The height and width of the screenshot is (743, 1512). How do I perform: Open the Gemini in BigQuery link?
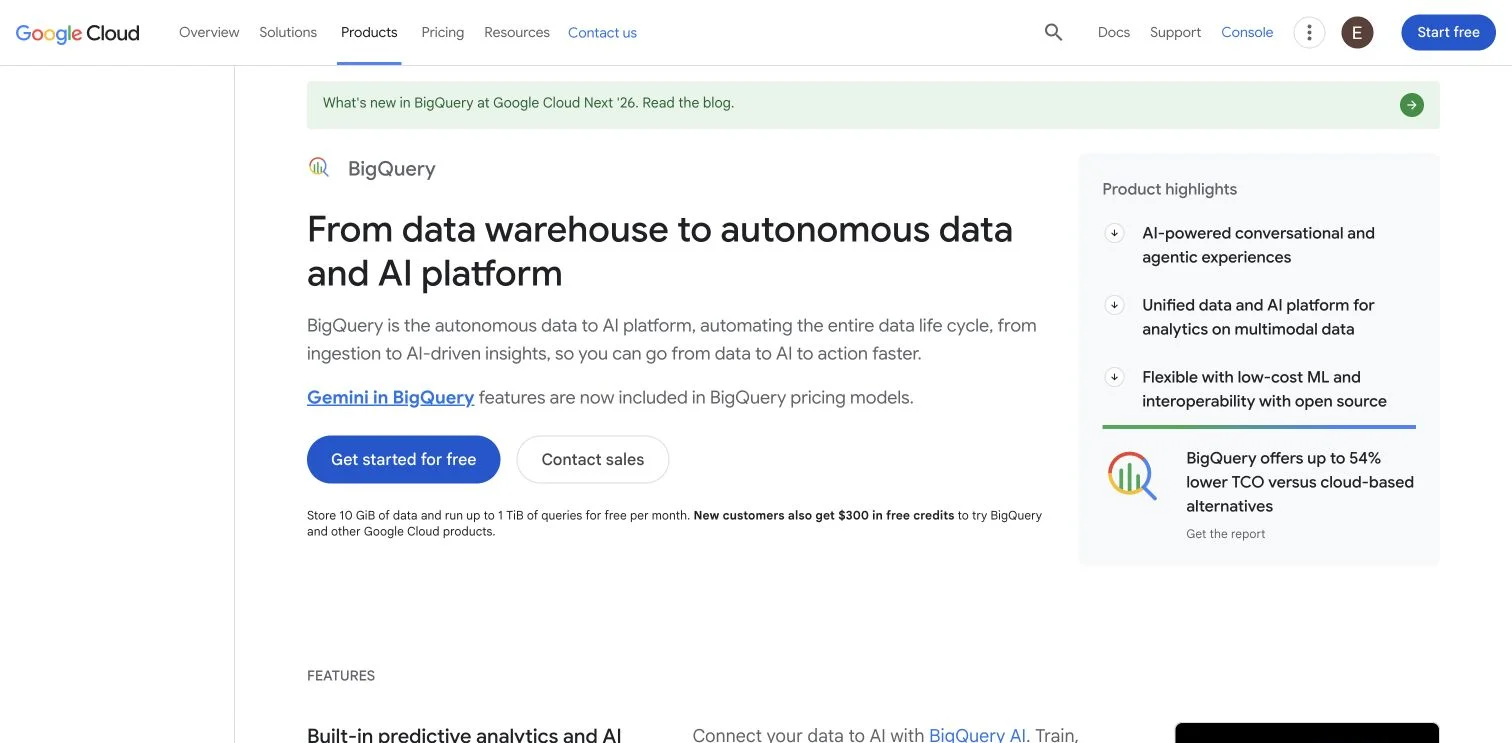point(390,397)
